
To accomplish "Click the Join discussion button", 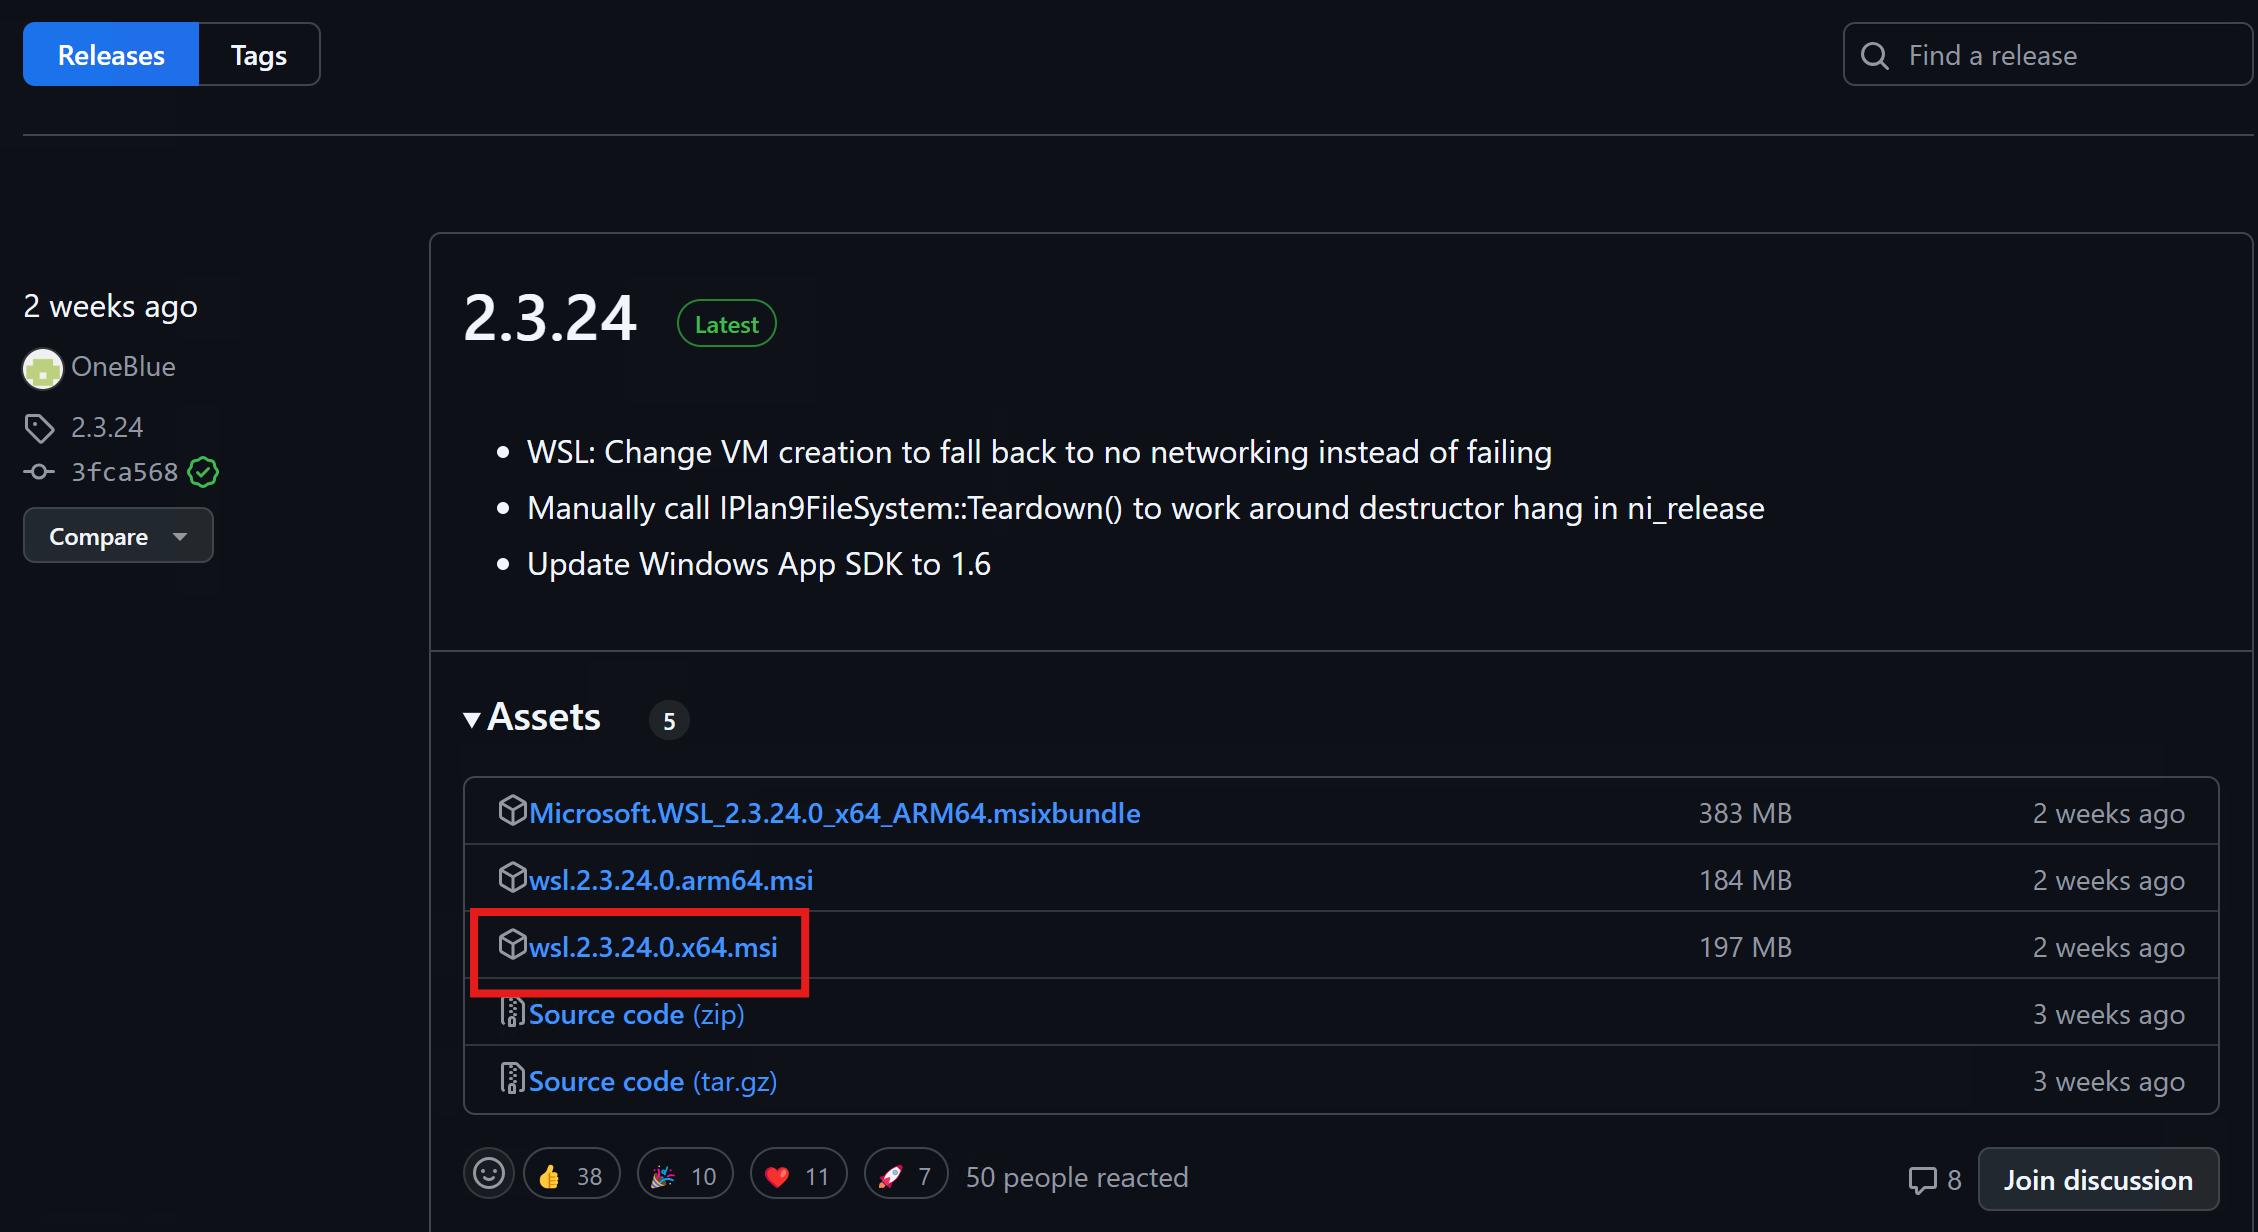I will click(x=2098, y=1179).
